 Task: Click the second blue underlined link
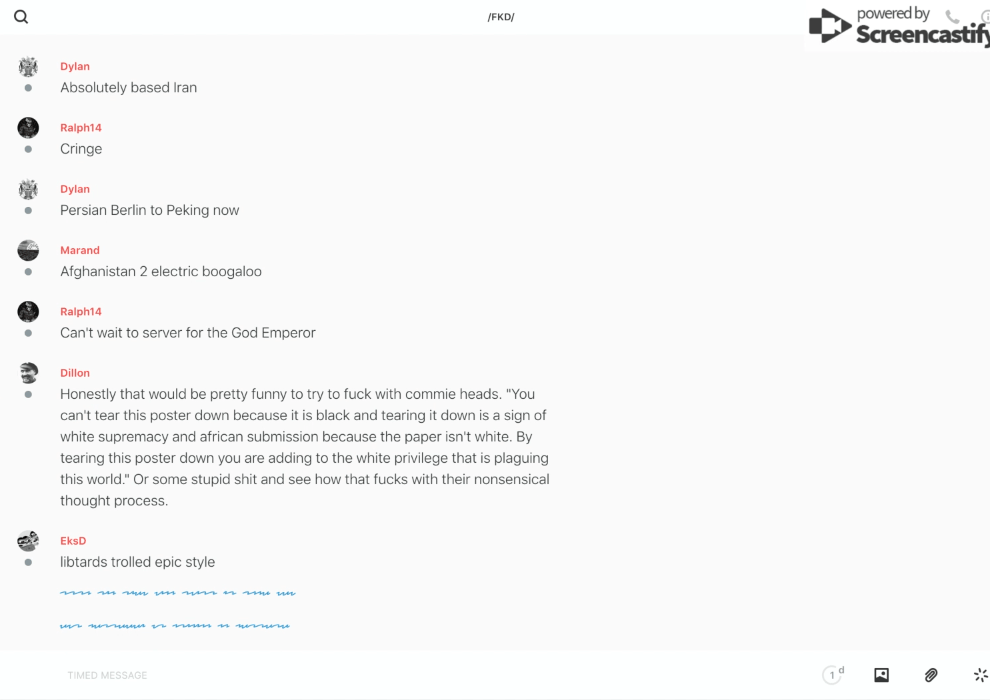coord(174,626)
